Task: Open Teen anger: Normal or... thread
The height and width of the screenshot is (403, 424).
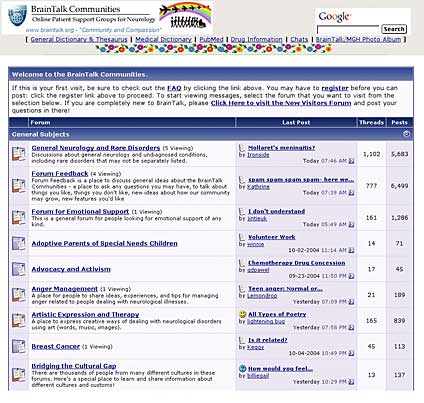Action: (285, 289)
